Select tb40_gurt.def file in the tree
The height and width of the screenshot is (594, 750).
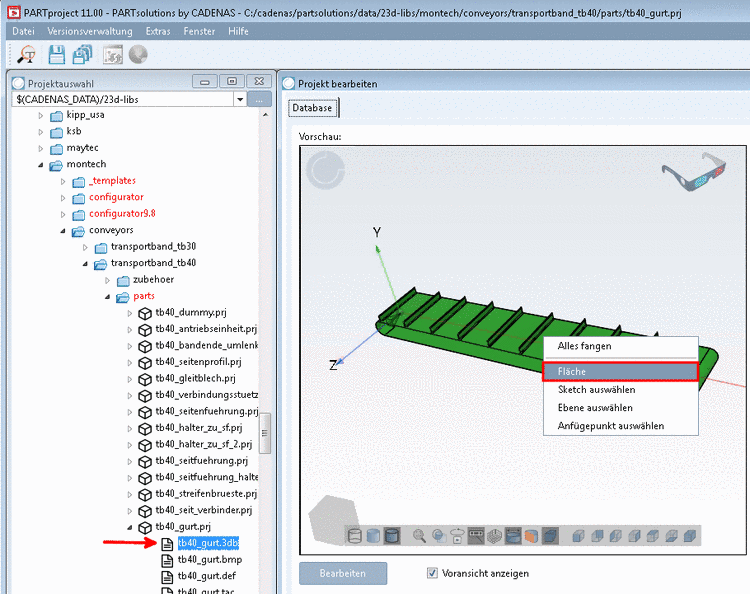click(207, 576)
